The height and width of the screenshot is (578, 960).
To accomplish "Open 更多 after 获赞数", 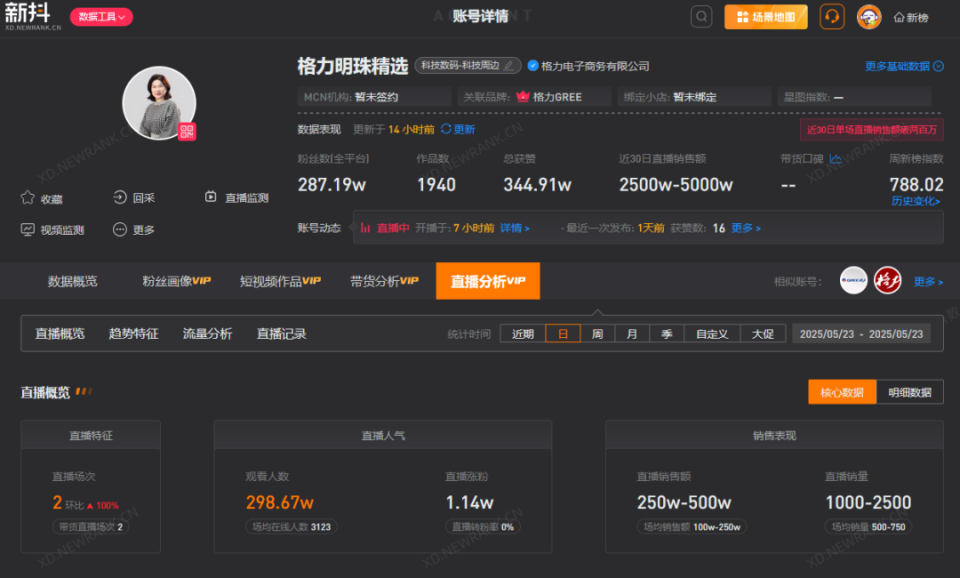I will coord(746,228).
